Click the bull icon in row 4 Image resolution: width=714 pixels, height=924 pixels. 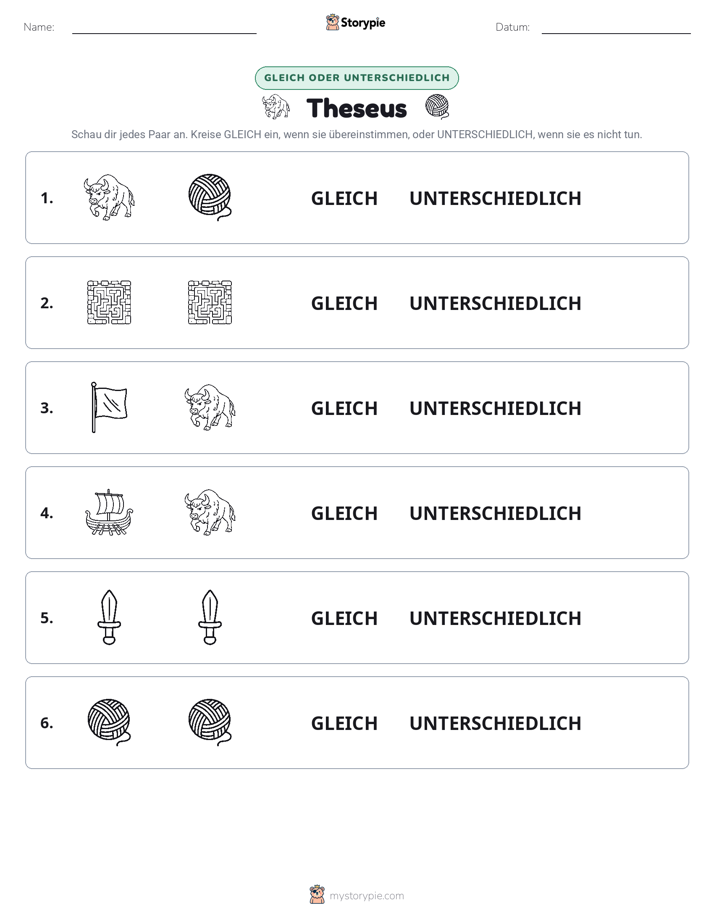click(210, 512)
